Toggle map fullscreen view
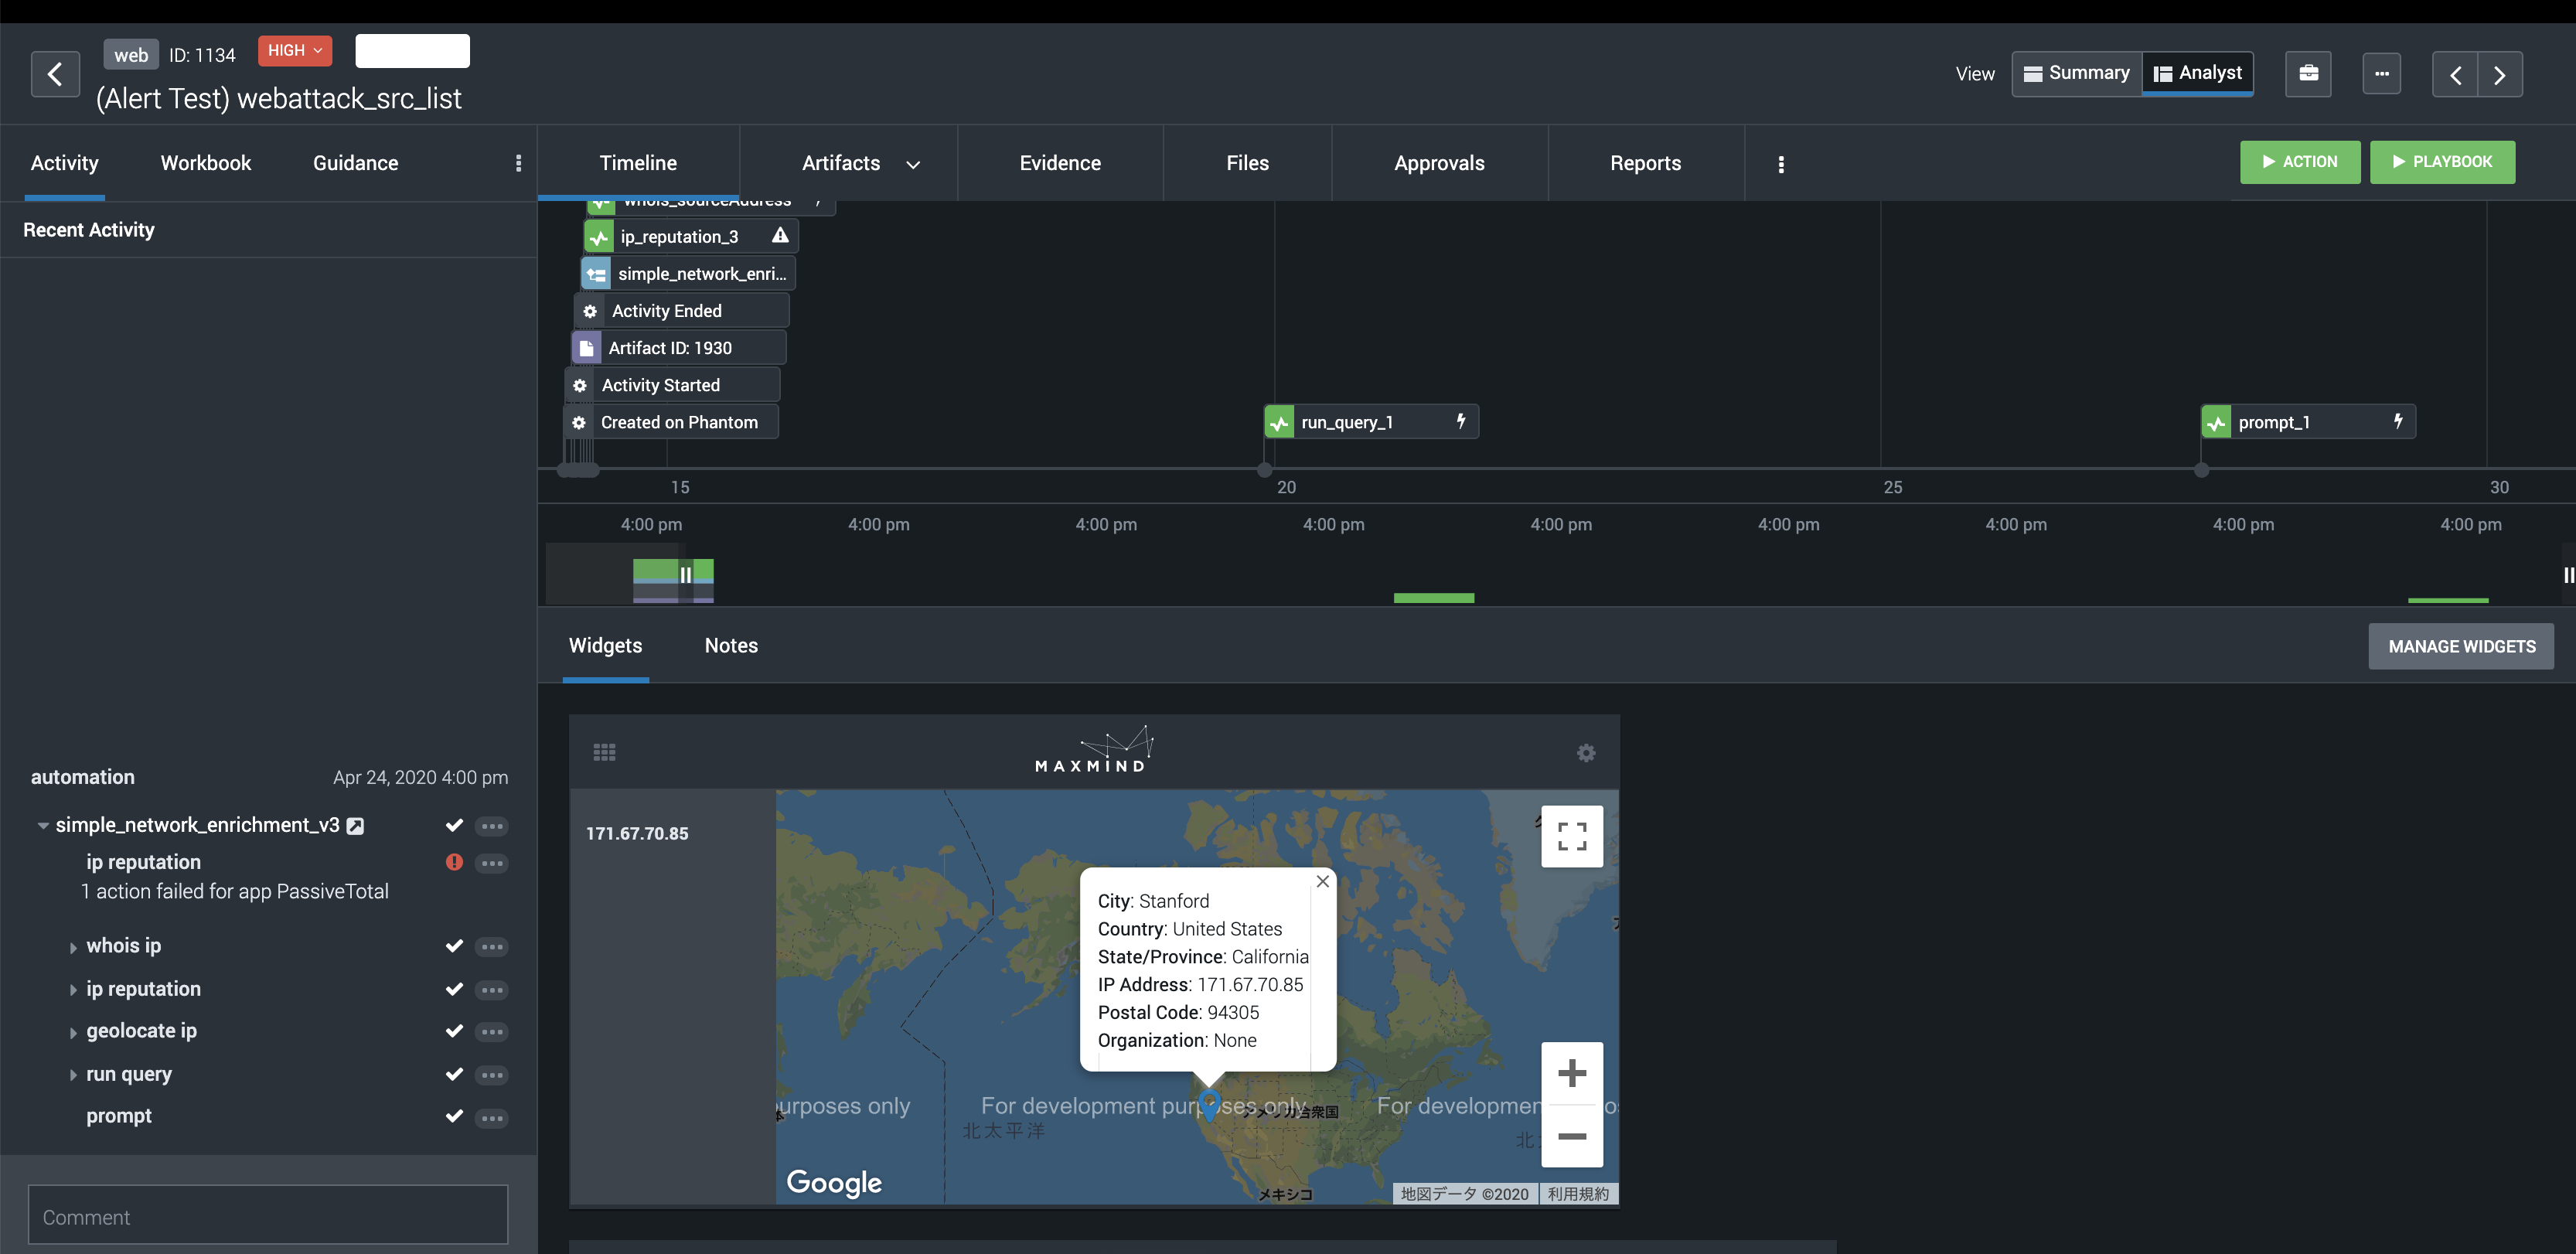The width and height of the screenshot is (2576, 1254). pyautogui.click(x=1572, y=836)
